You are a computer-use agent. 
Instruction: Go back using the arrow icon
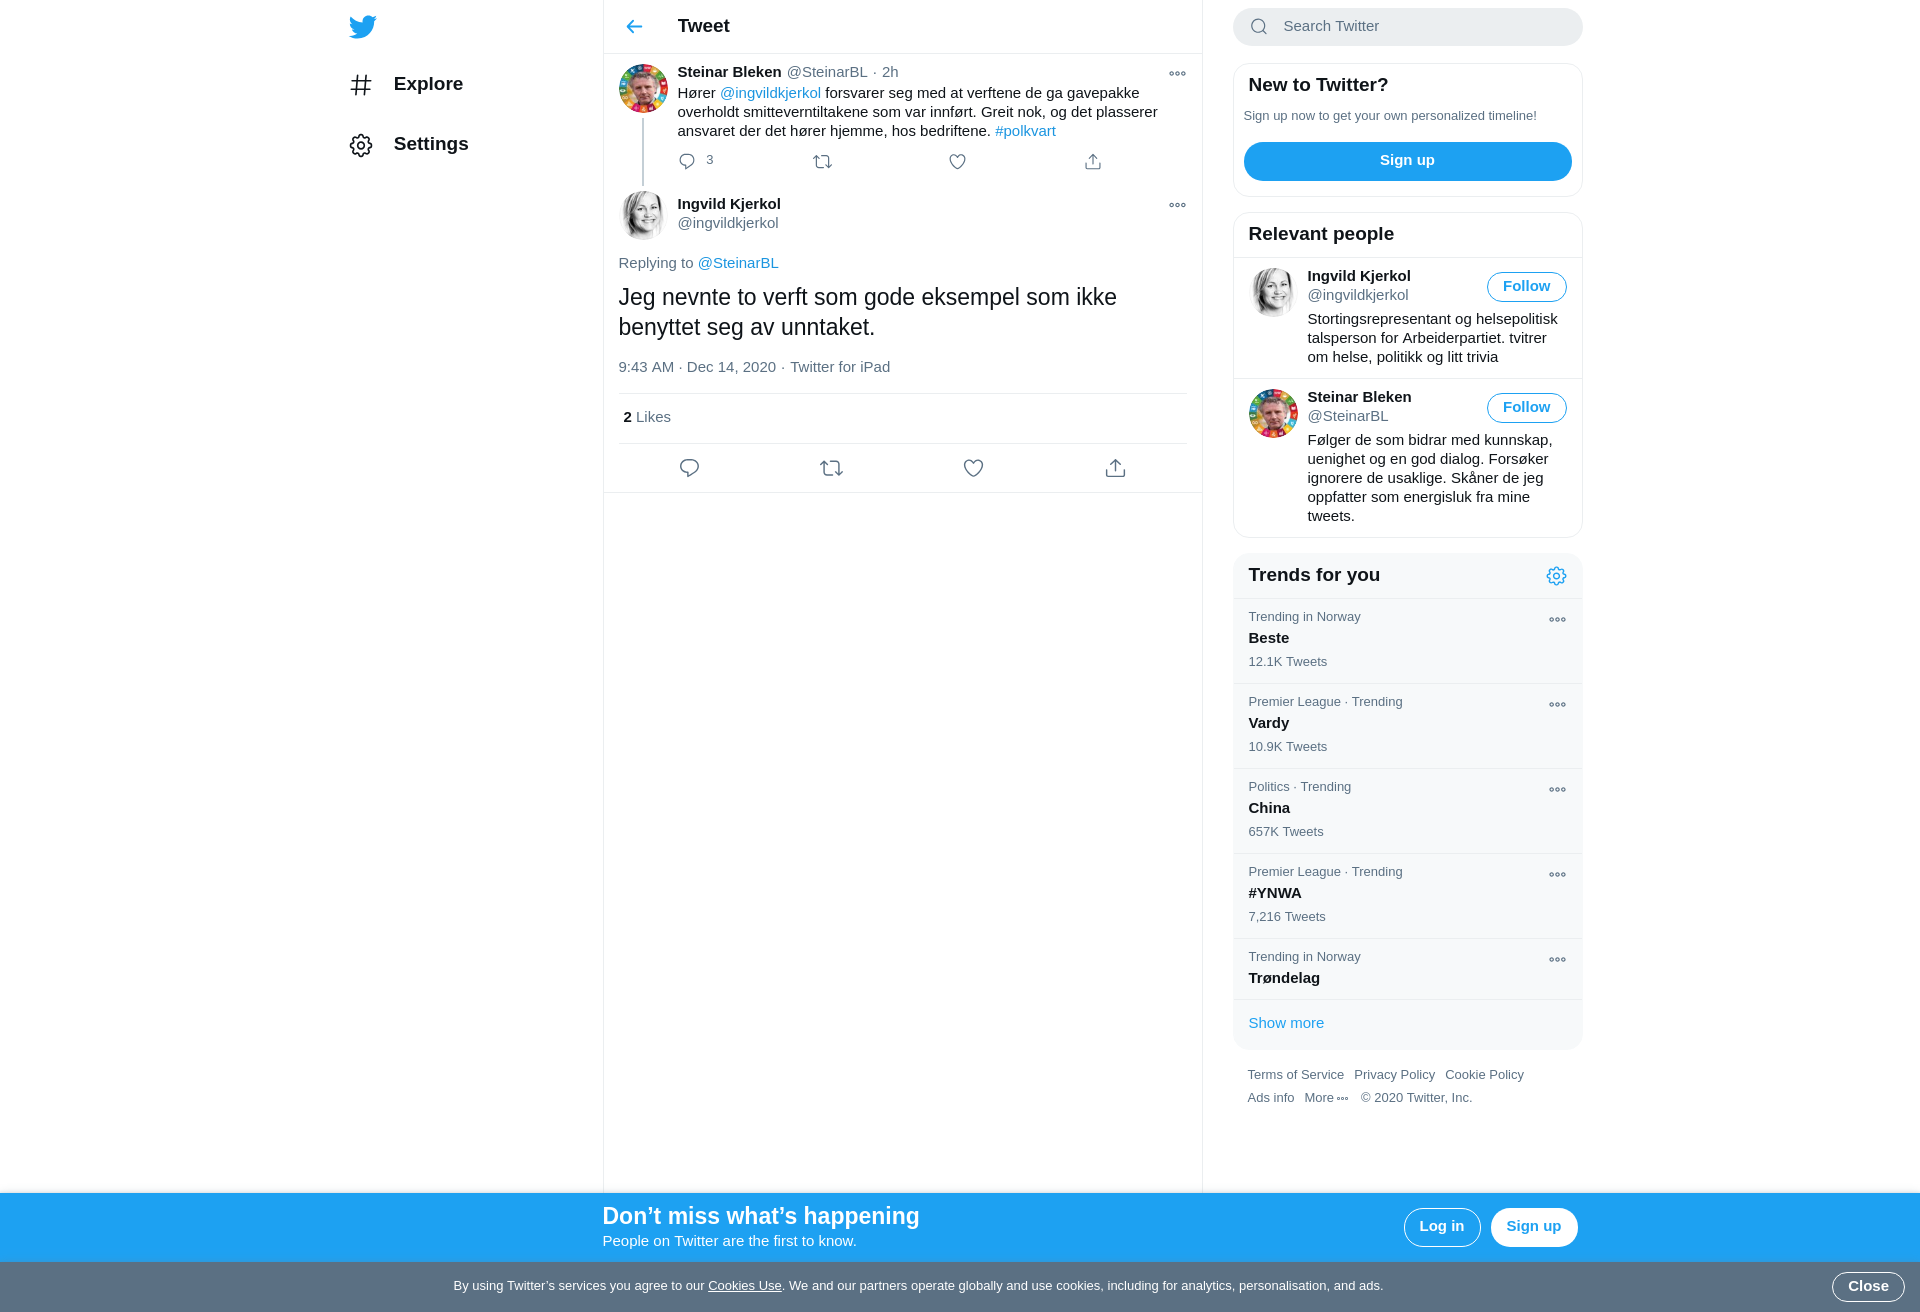click(634, 26)
